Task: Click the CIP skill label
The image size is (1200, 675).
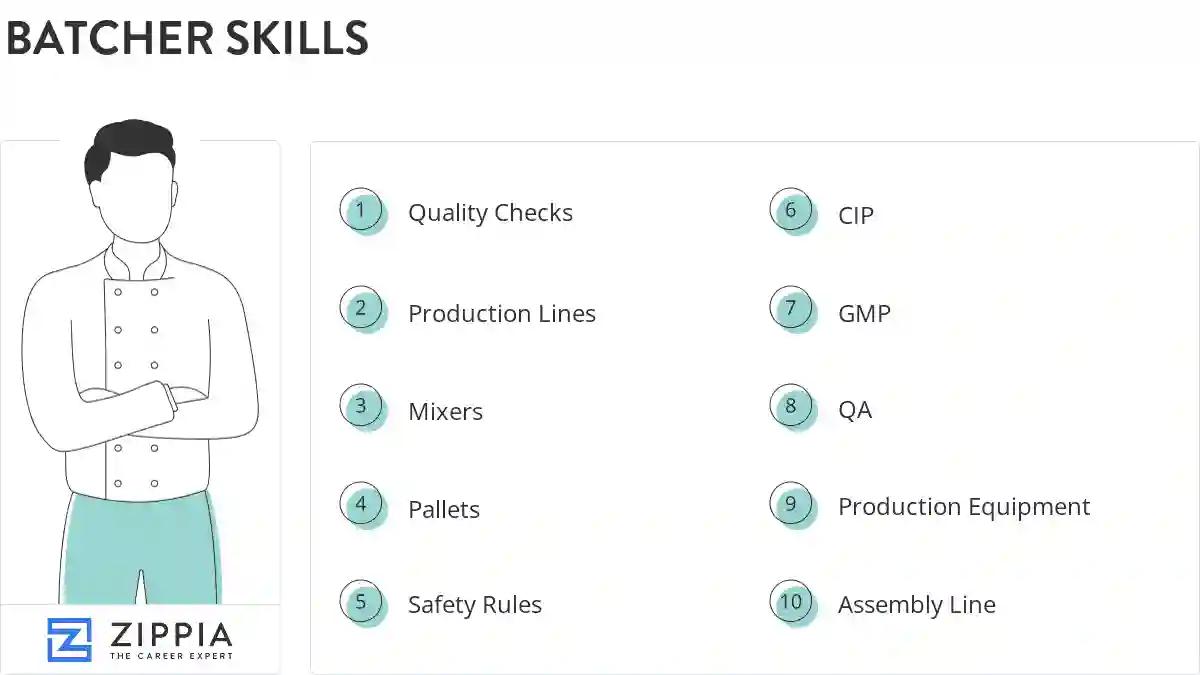Action: (x=856, y=215)
